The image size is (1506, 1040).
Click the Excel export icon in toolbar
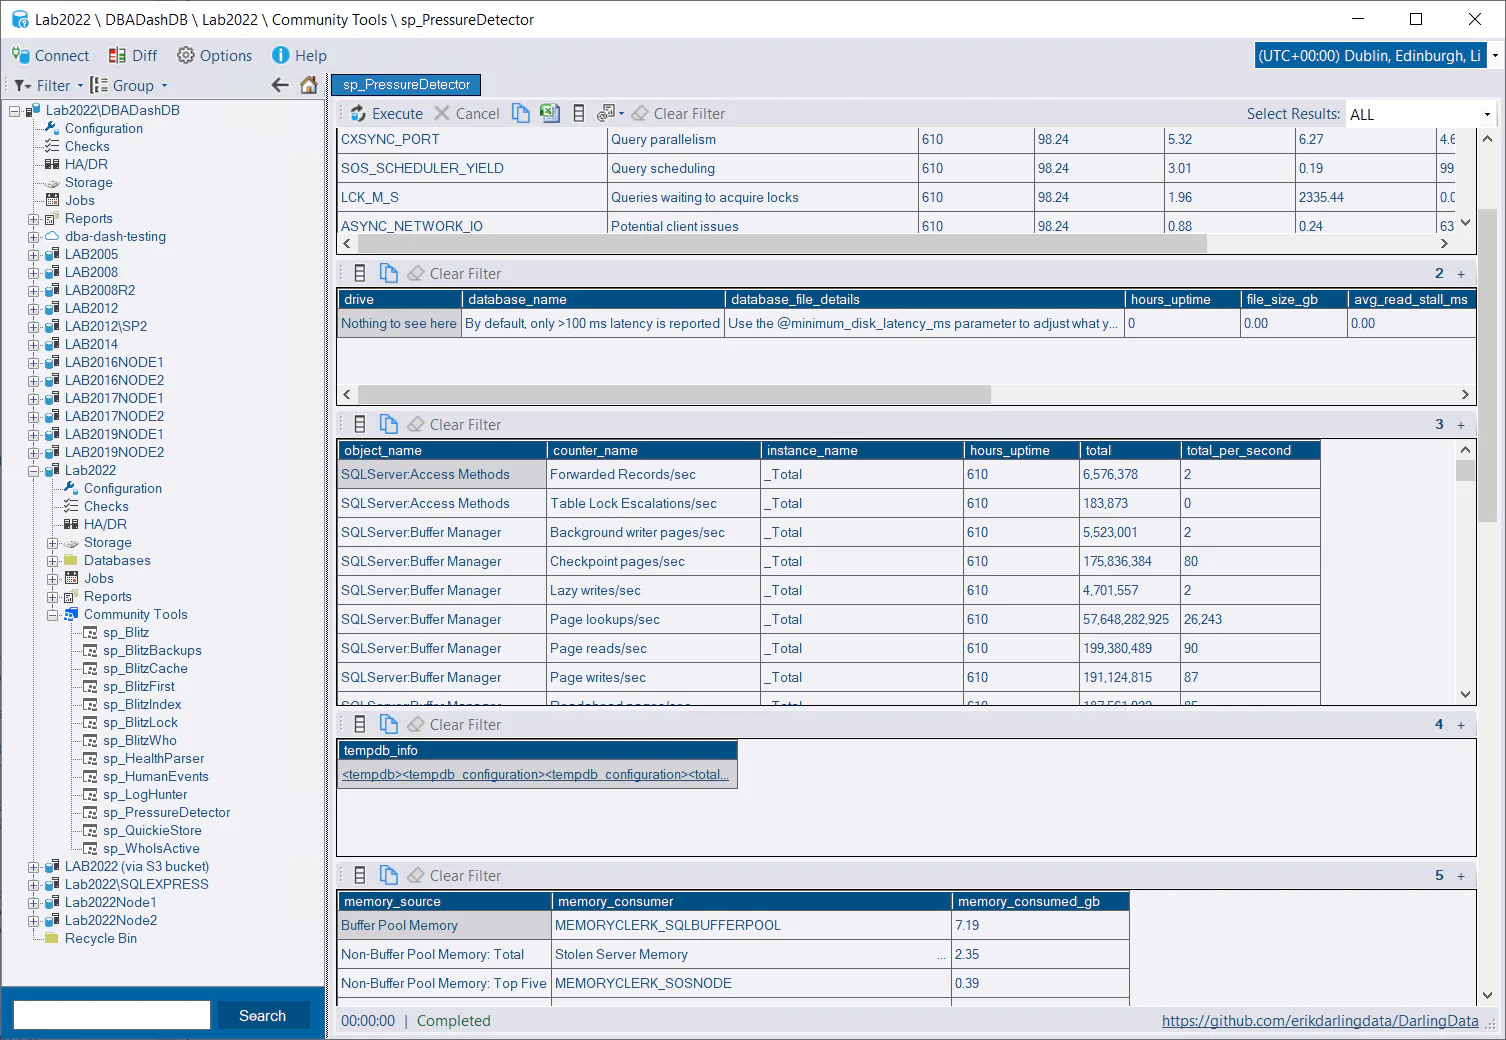(550, 113)
